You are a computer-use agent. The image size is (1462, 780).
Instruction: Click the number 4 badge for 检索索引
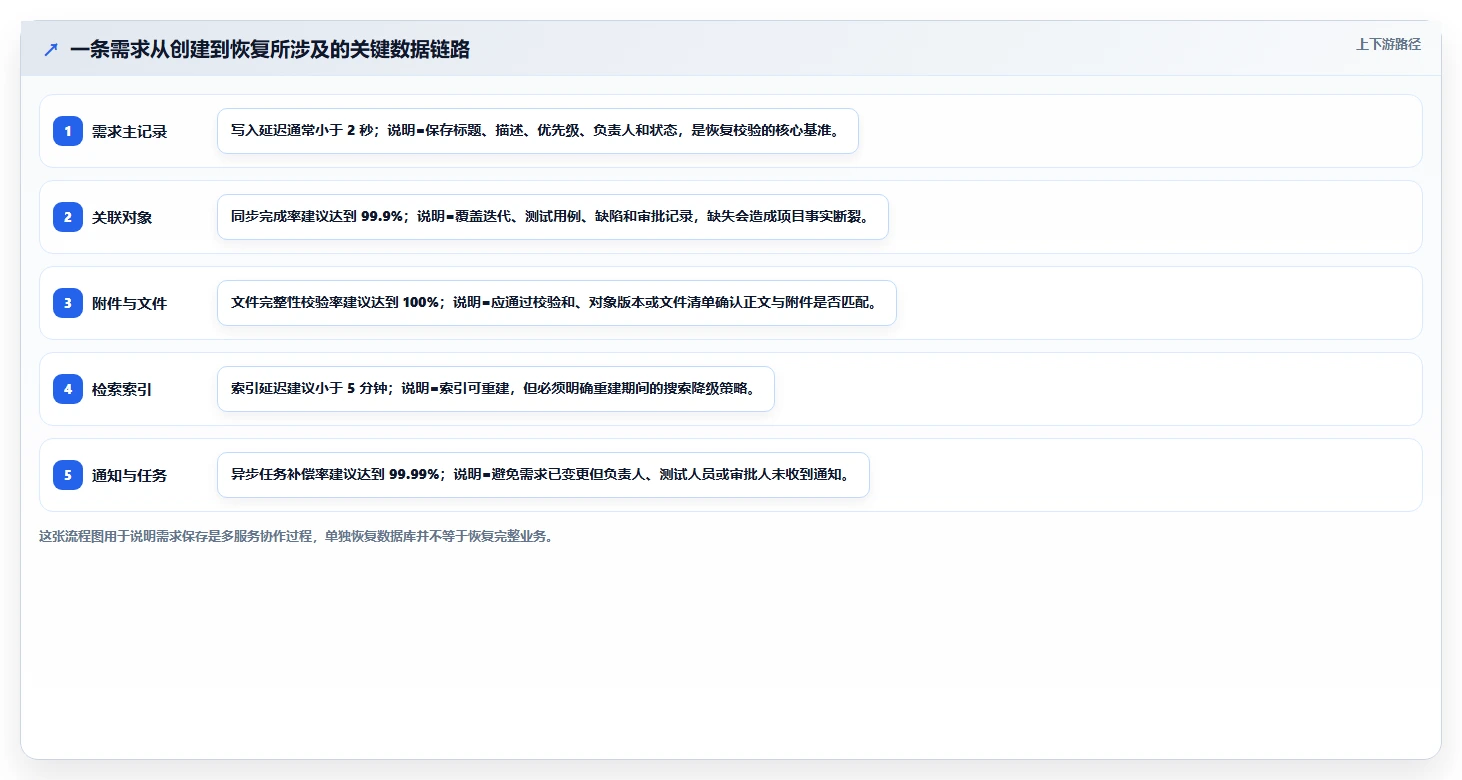click(x=68, y=389)
